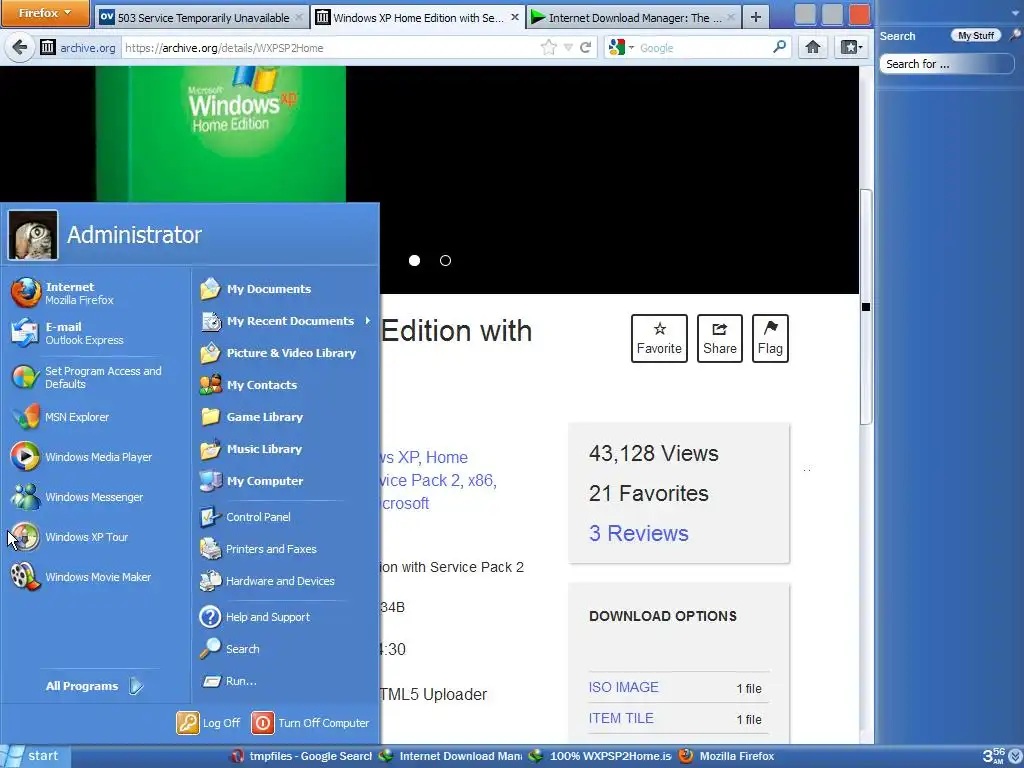
Task: Switch to tmpfiles - Google Search taskbar item
Action: (x=302, y=756)
